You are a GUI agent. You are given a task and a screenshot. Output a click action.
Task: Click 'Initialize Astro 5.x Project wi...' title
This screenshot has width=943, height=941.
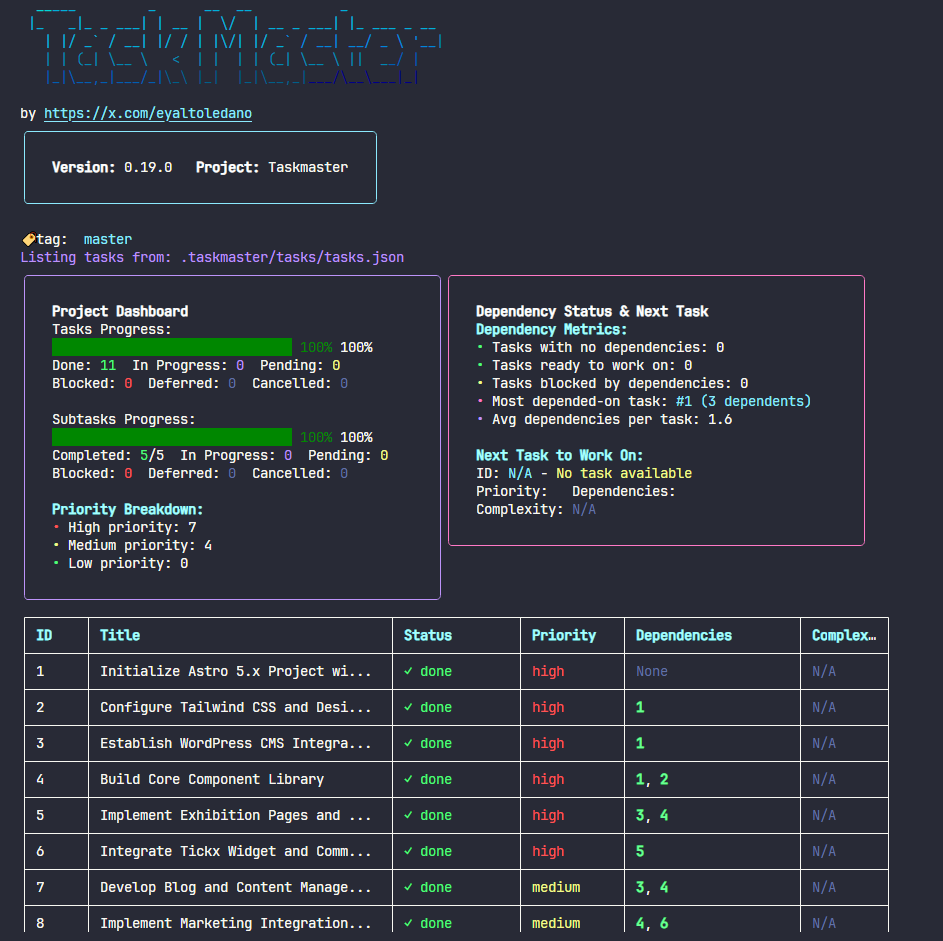pos(236,672)
